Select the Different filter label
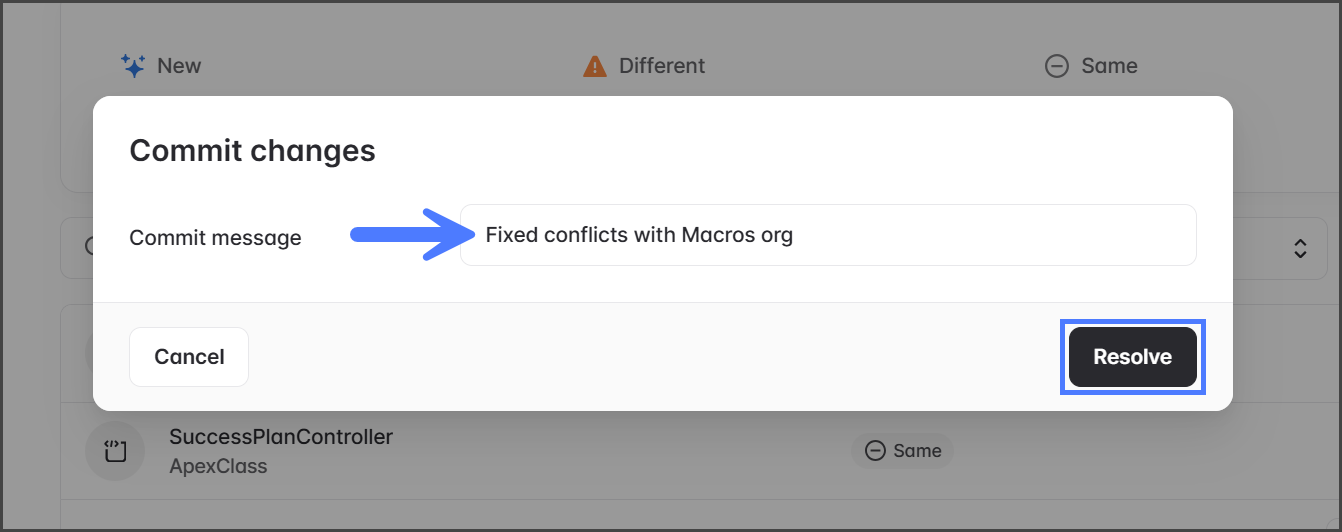This screenshot has height=532, width=1342. pyautogui.click(x=662, y=66)
